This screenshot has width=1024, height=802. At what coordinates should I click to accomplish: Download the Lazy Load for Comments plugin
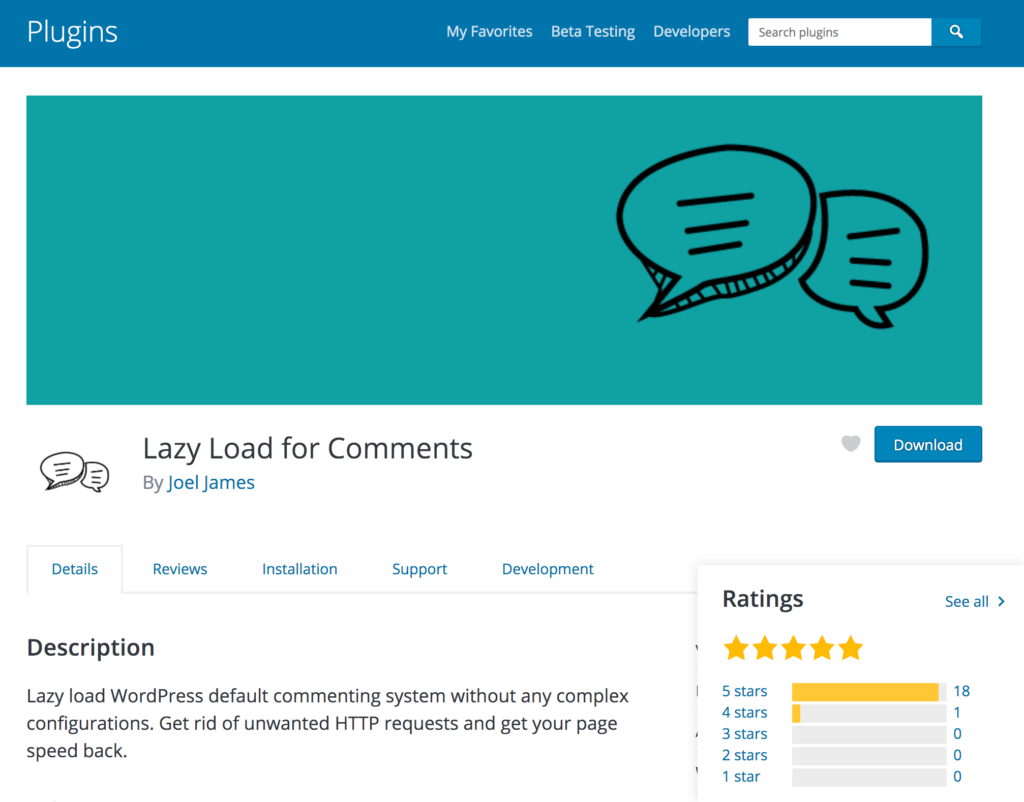click(x=928, y=444)
